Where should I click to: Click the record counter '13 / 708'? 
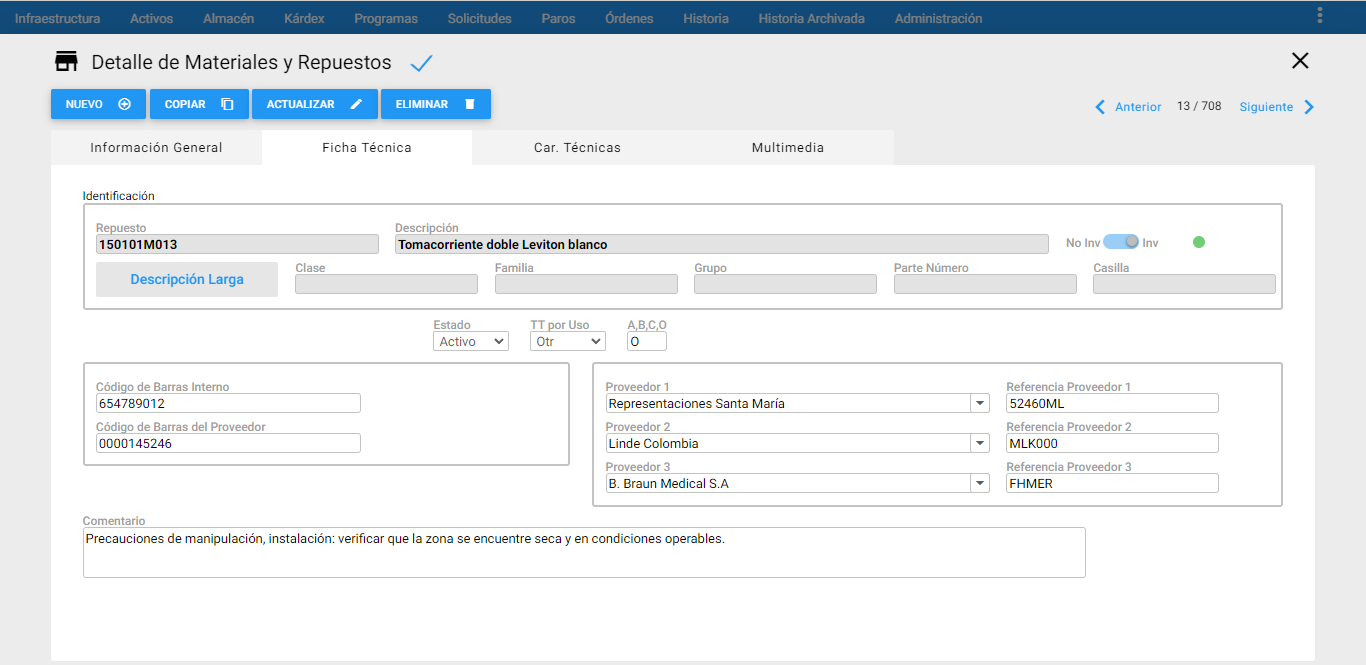click(x=1199, y=106)
